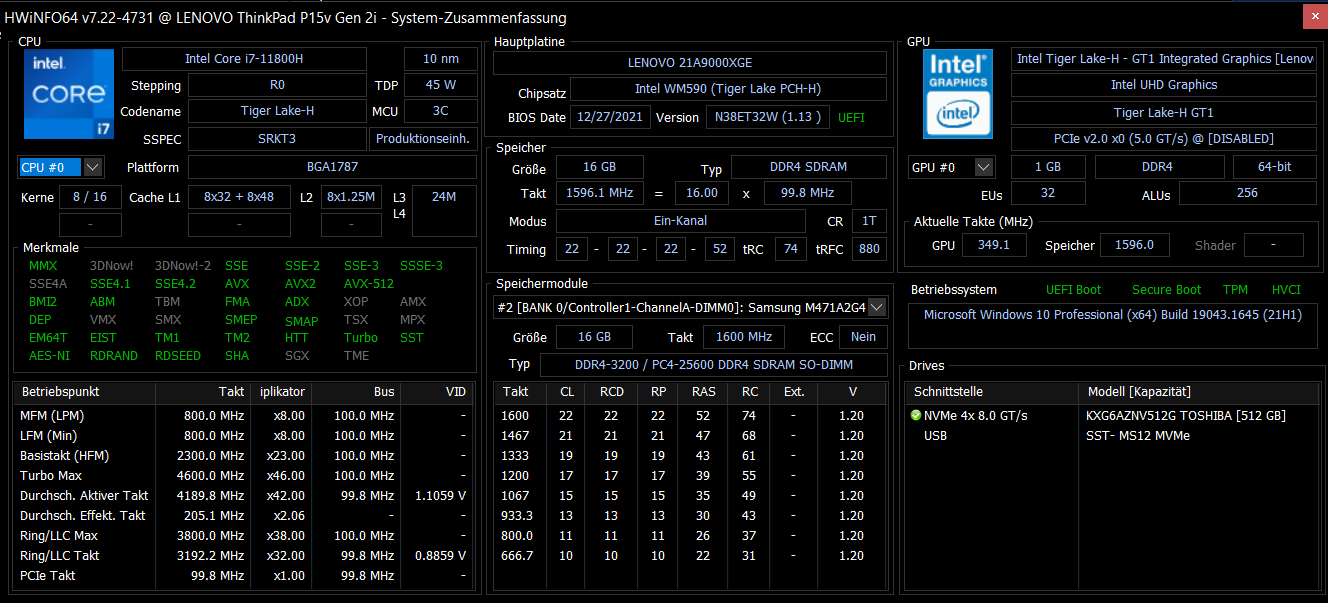1328x603 pixels.
Task: Close the HWiNFO64 summary window
Action: 1315,16
